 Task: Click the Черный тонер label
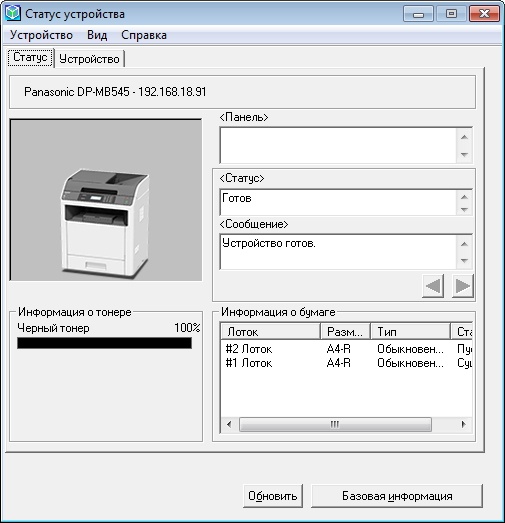pos(53,328)
